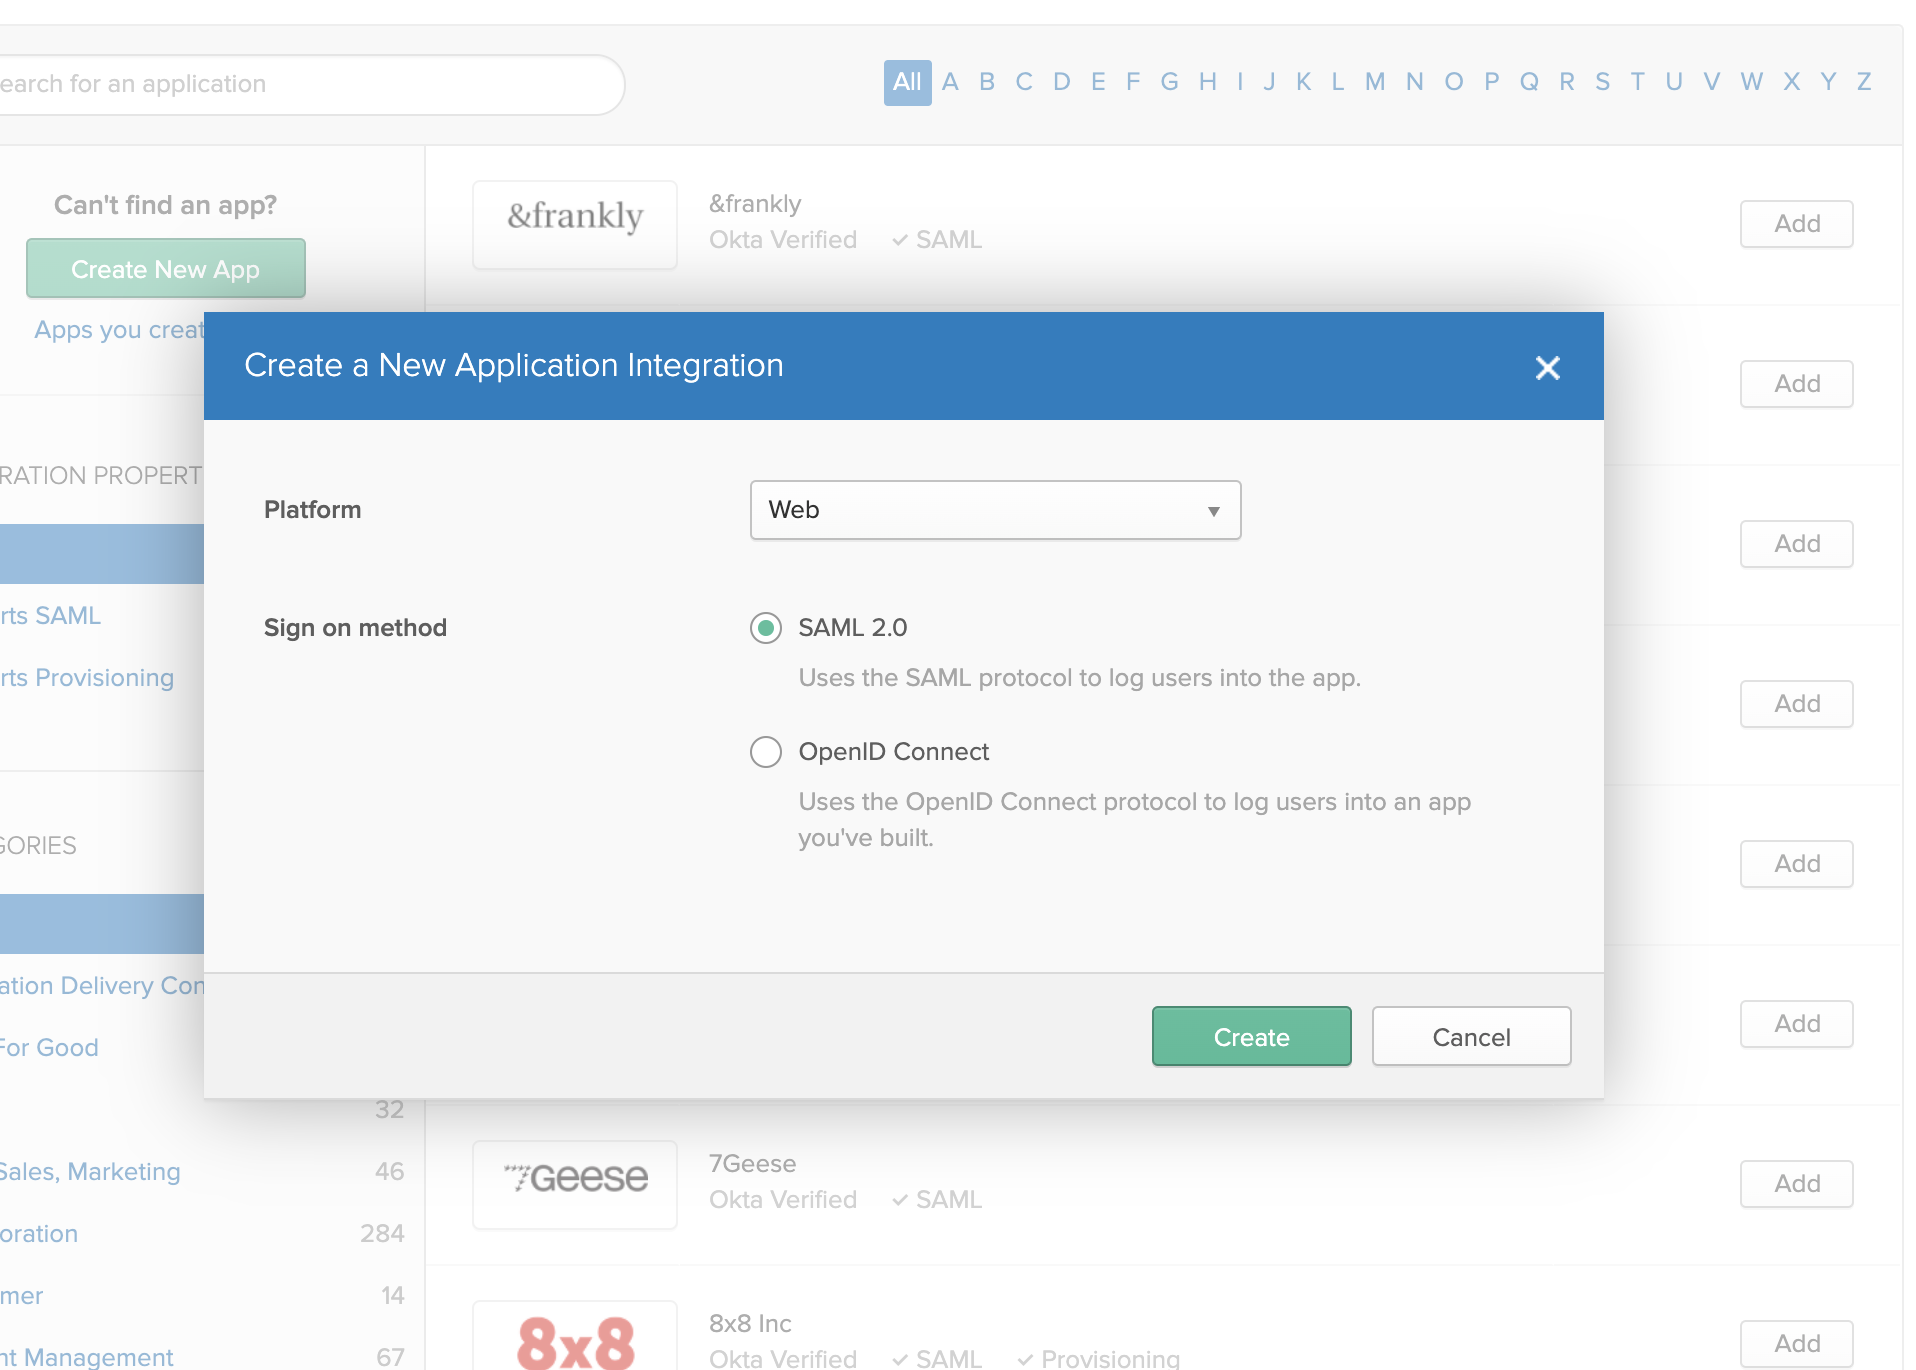Image resolution: width=1916 pixels, height=1370 pixels.
Task: Click the Create New App button
Action: click(x=165, y=268)
